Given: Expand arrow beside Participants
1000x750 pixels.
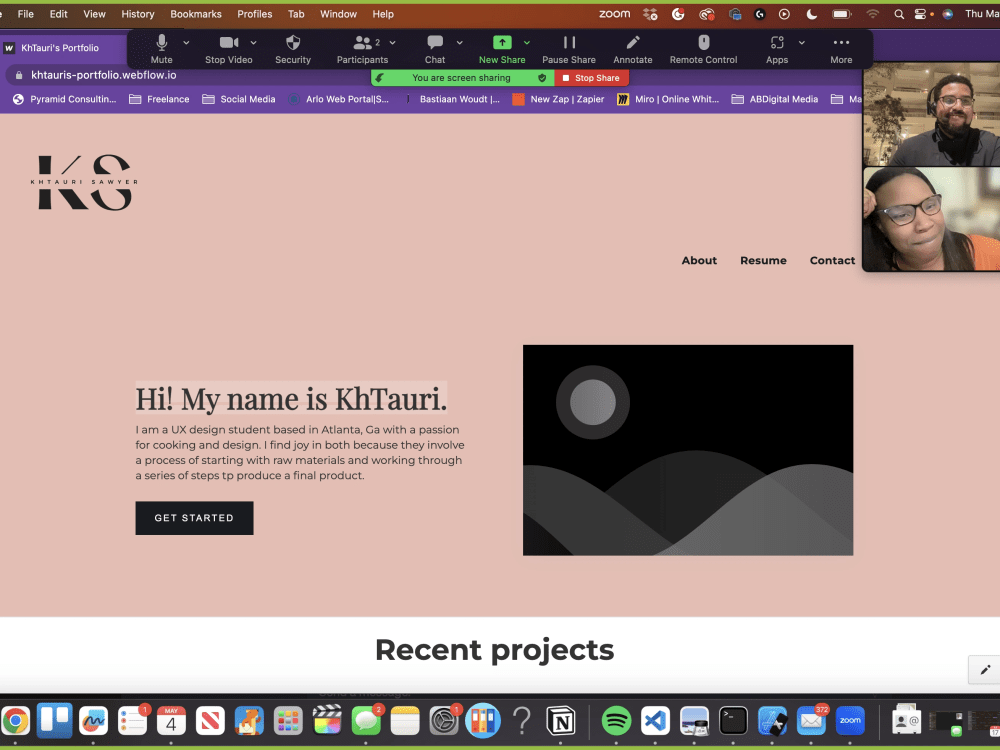Looking at the screenshot, I should (392, 43).
